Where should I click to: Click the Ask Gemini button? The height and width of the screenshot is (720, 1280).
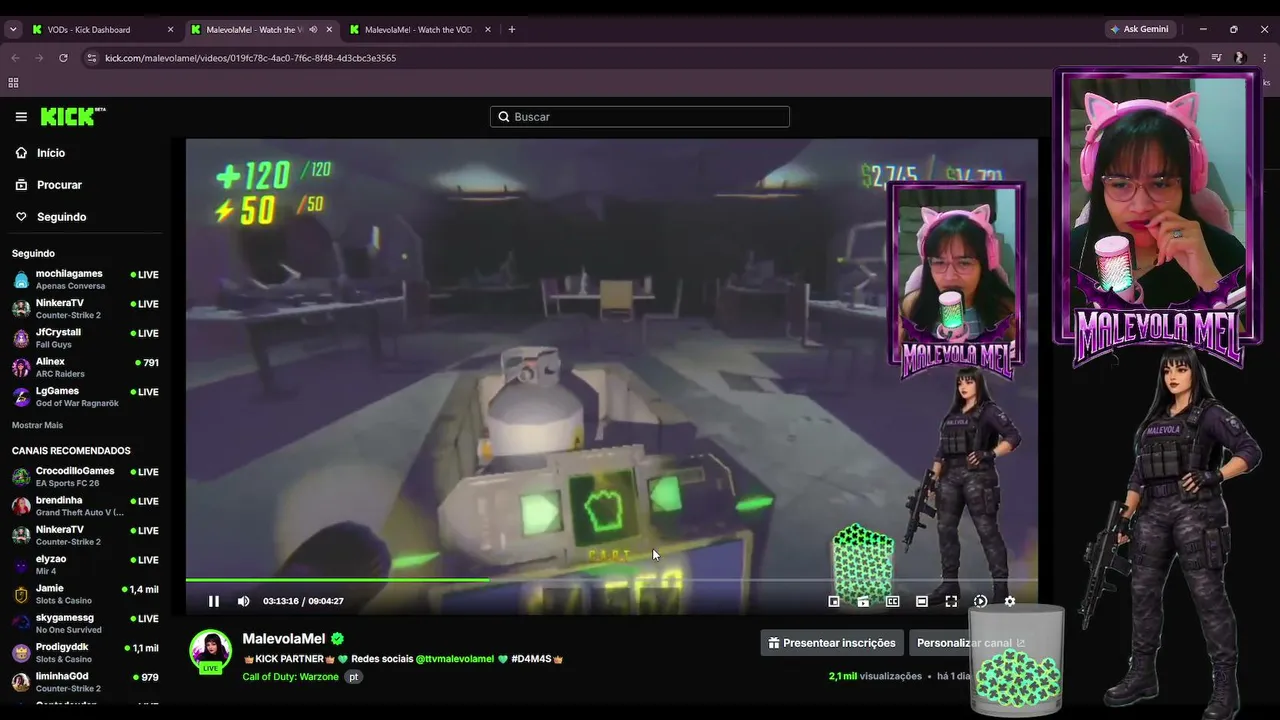1139,30
